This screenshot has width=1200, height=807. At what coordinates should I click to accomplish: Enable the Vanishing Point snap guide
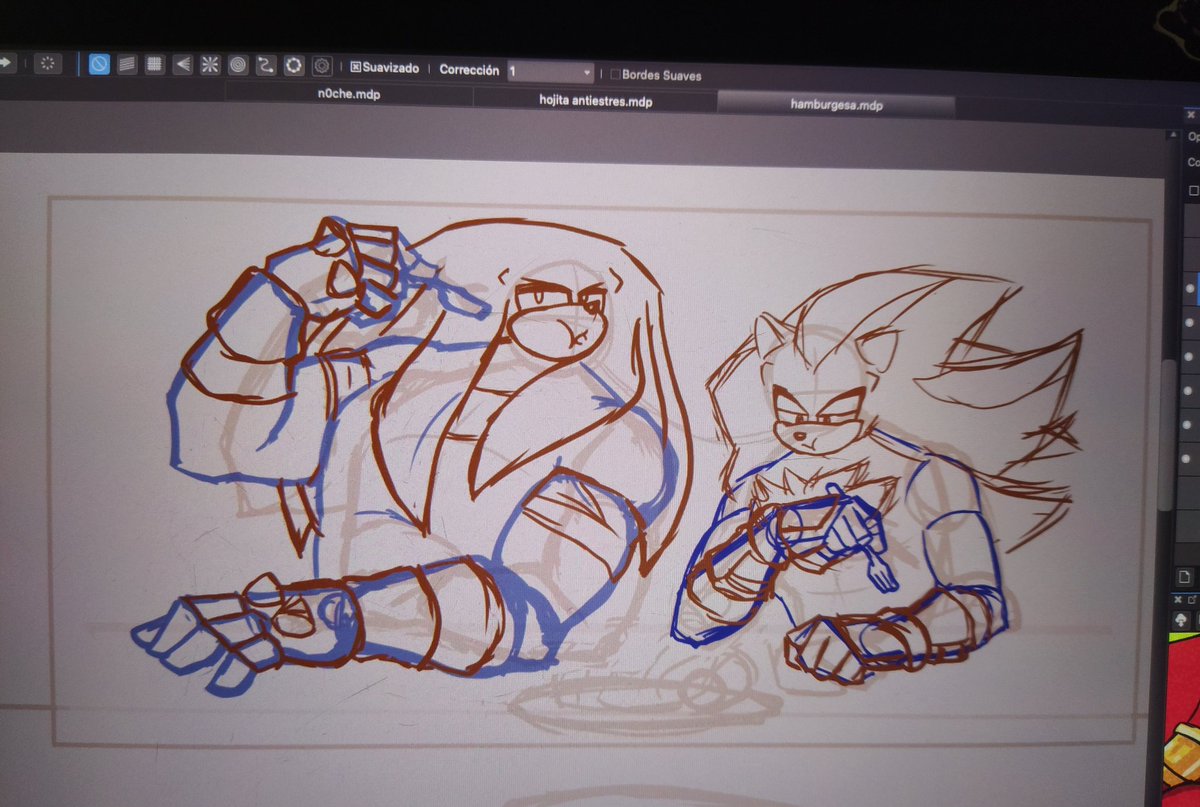click(x=183, y=65)
